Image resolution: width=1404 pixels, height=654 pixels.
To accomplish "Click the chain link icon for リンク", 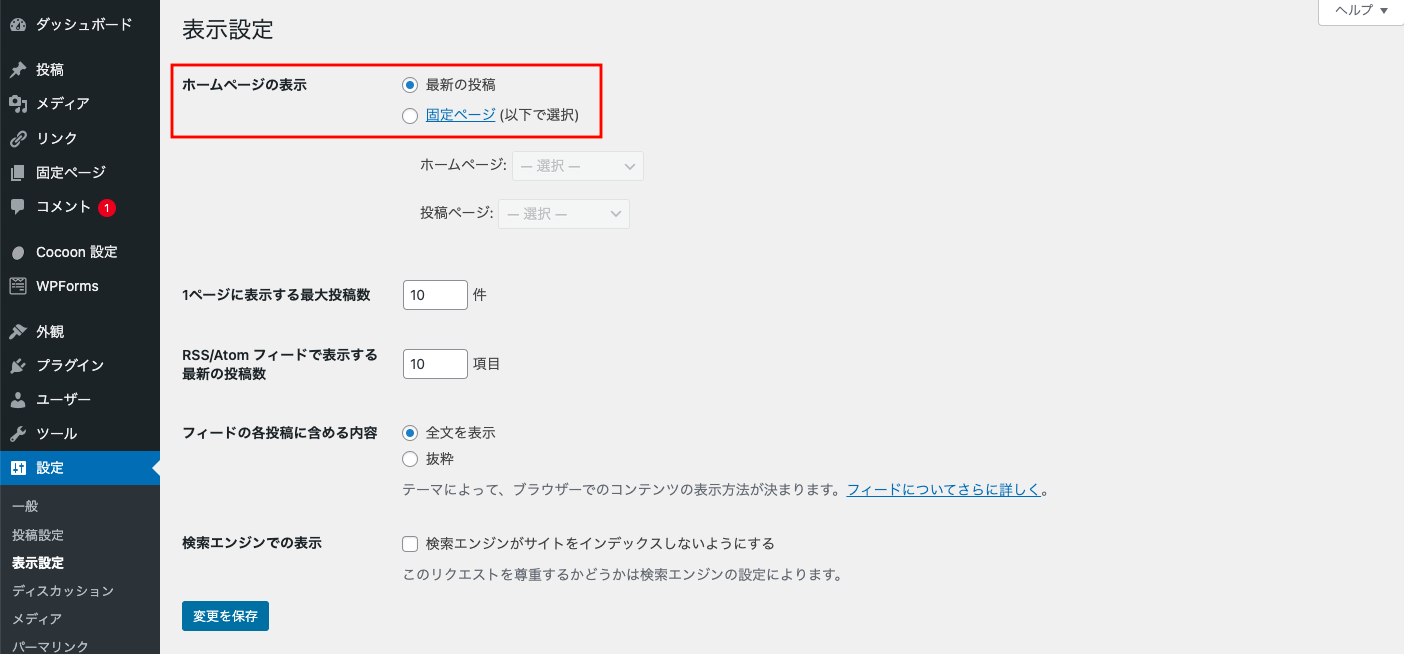I will coord(18,138).
